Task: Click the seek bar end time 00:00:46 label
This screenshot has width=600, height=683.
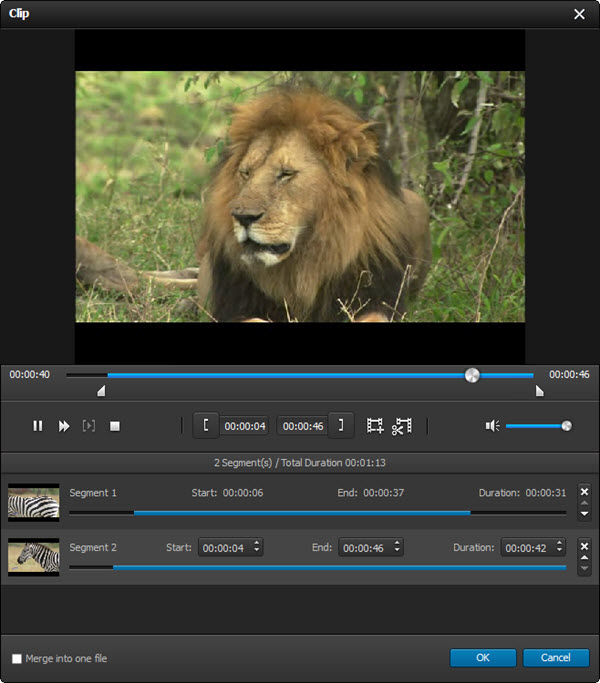Action: tap(569, 374)
